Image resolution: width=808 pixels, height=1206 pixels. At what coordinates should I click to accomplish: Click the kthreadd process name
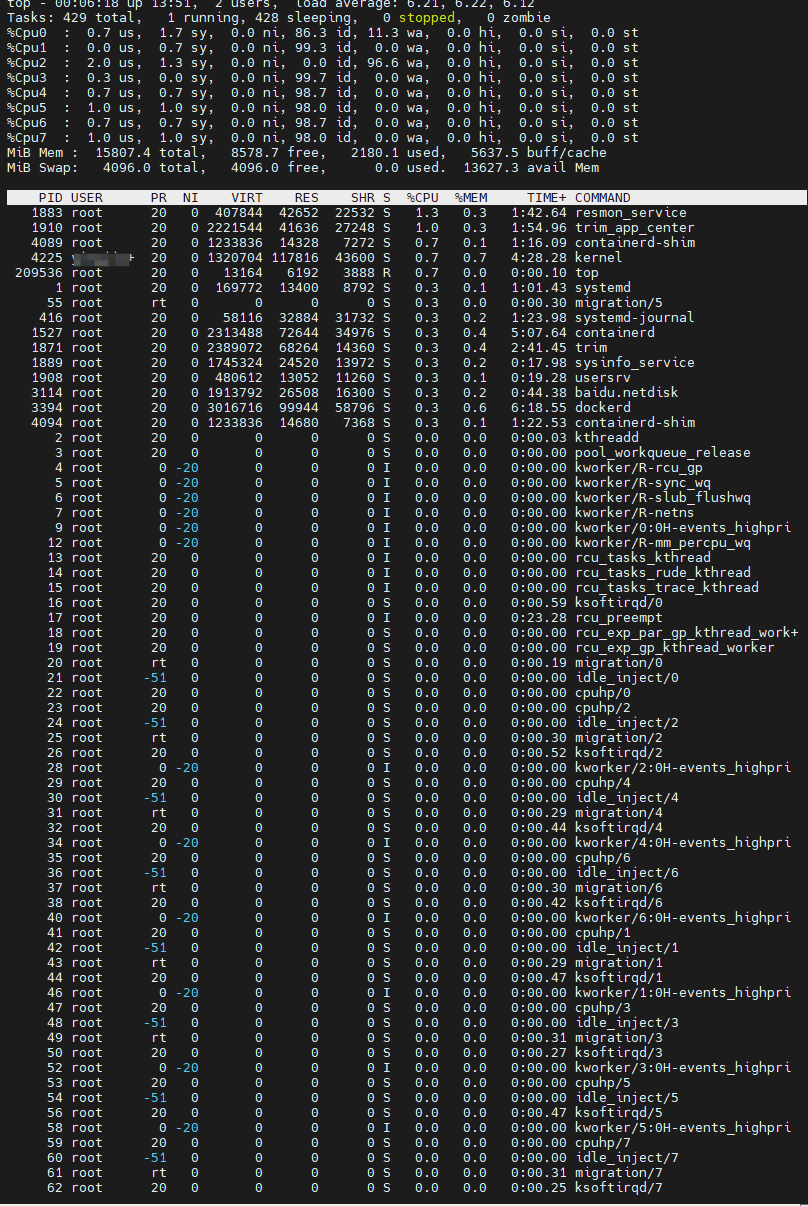607,438
